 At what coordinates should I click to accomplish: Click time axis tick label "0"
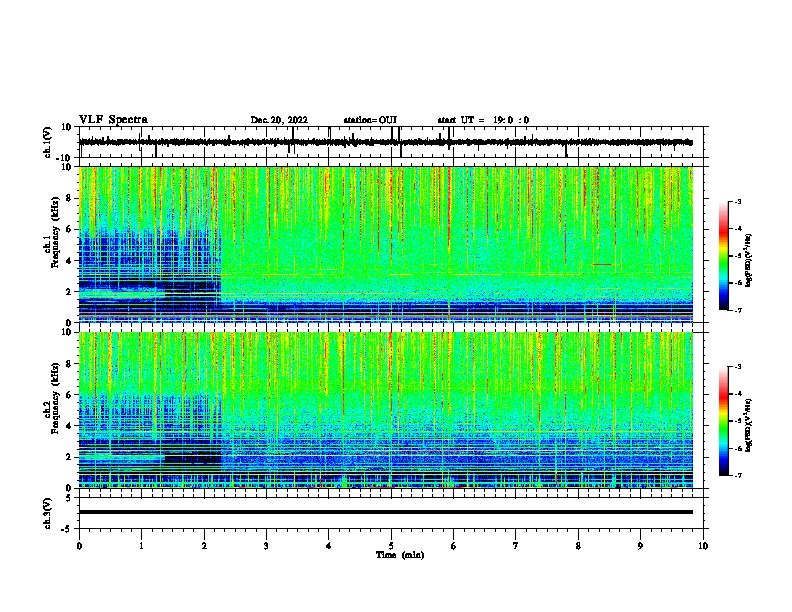[x=79, y=546]
